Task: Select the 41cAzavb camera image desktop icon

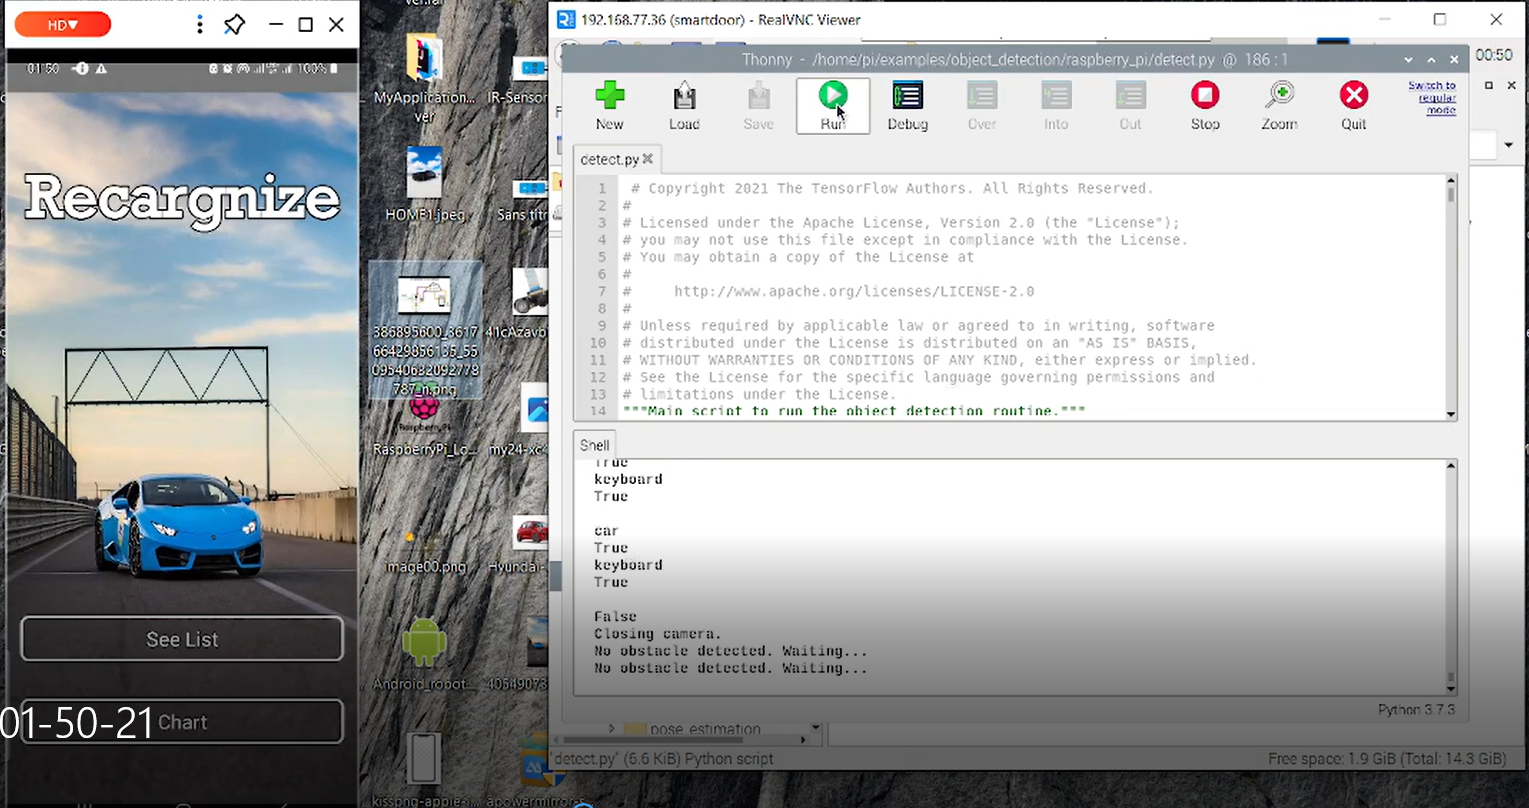Action: coord(518,303)
